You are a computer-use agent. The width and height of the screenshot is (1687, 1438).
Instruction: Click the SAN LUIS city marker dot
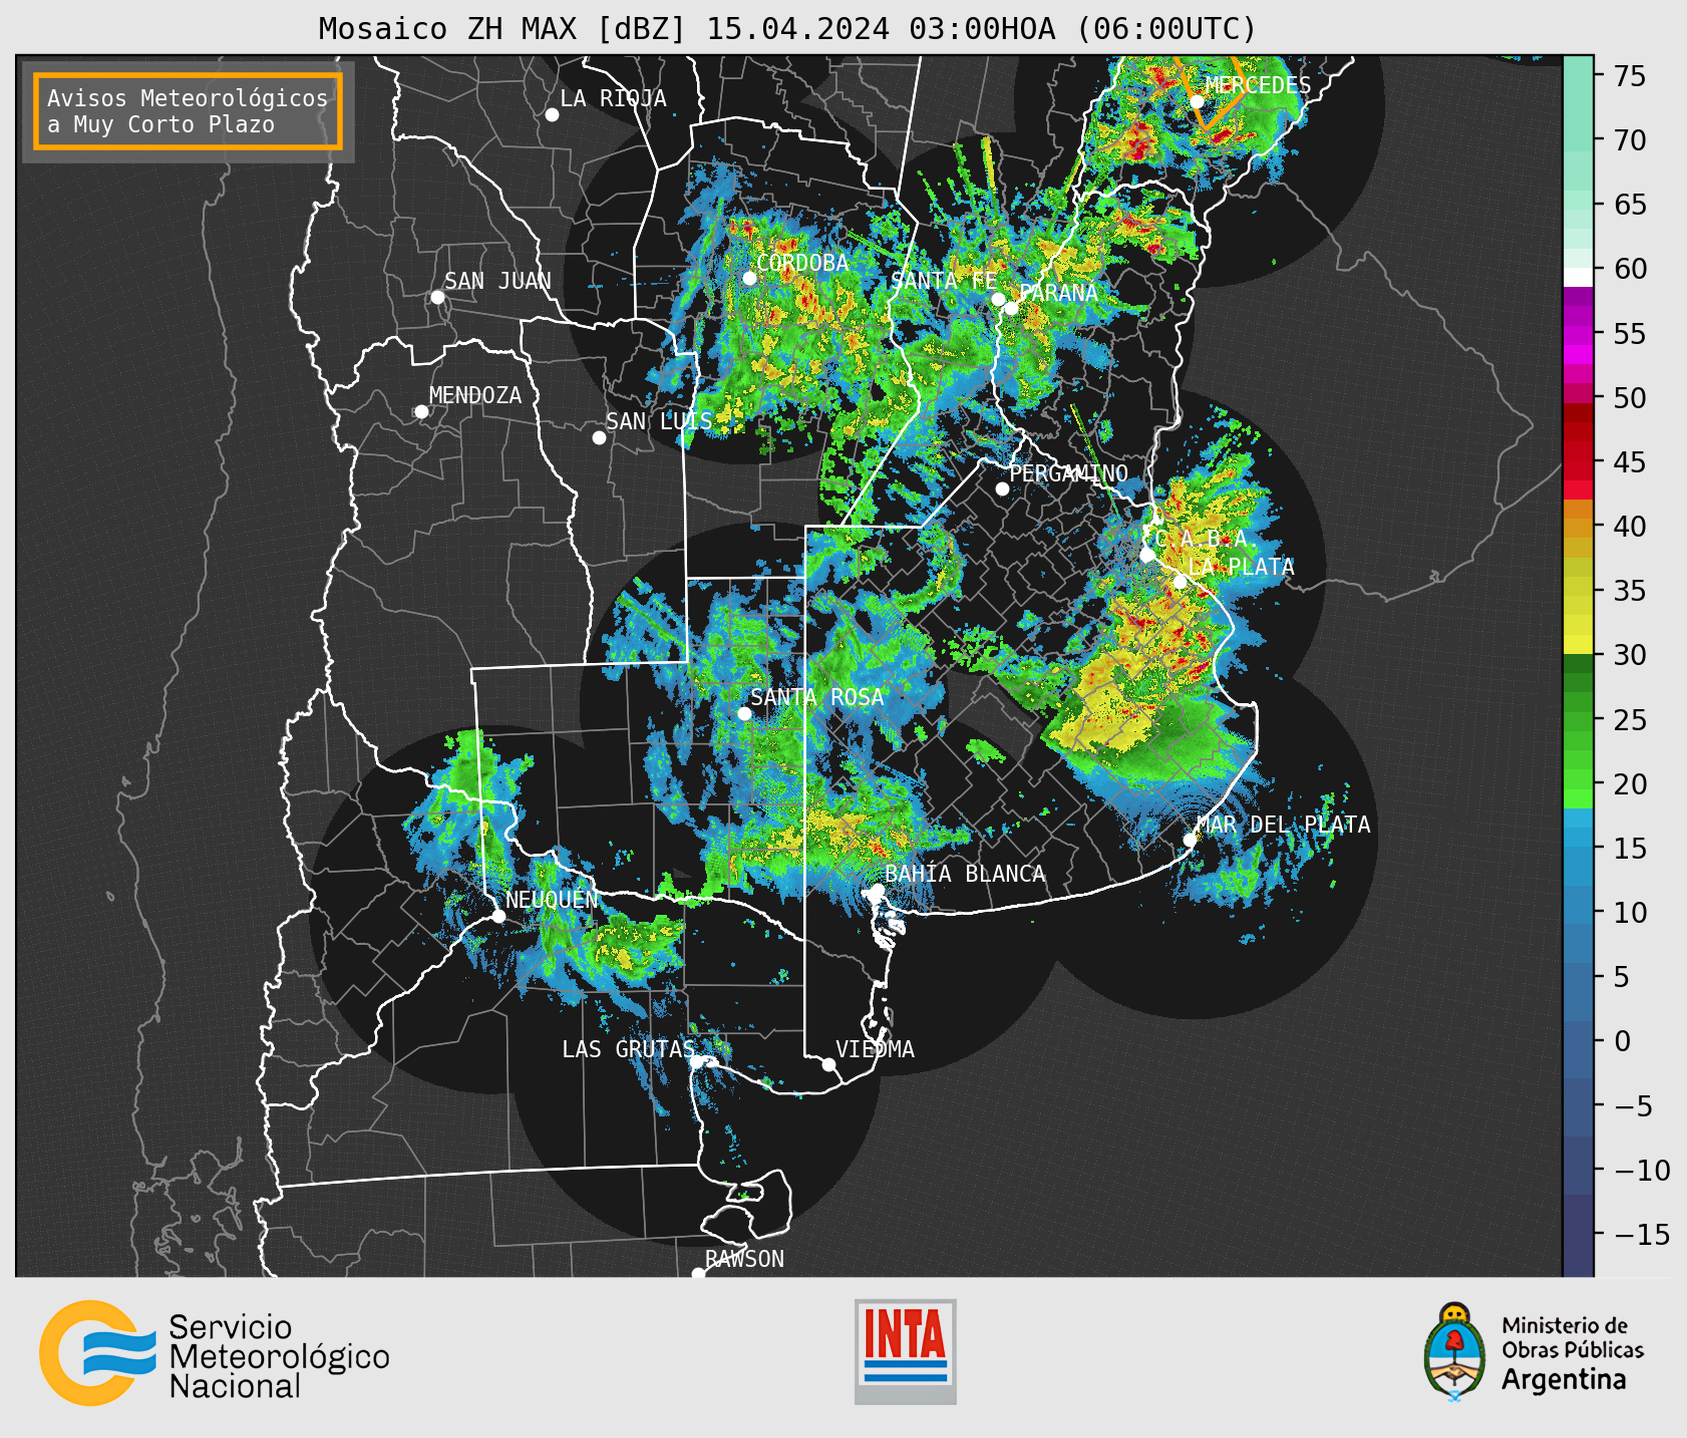[x=599, y=438]
